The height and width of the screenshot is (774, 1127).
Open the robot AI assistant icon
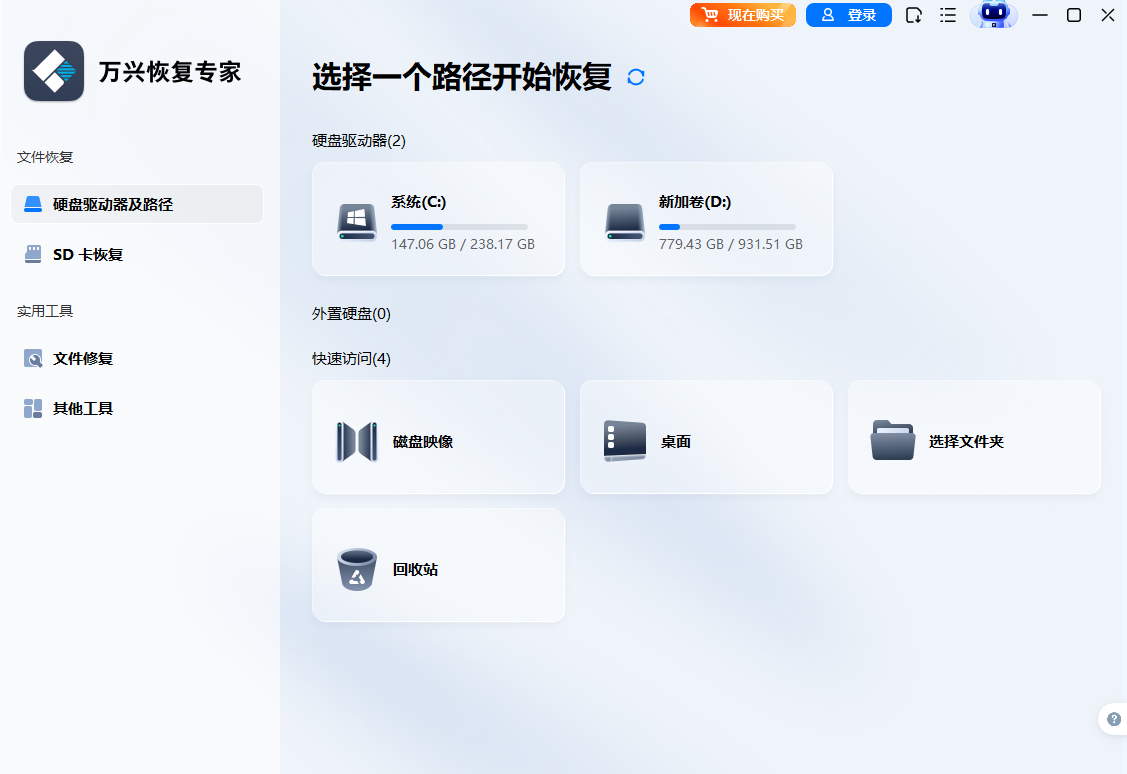point(993,15)
